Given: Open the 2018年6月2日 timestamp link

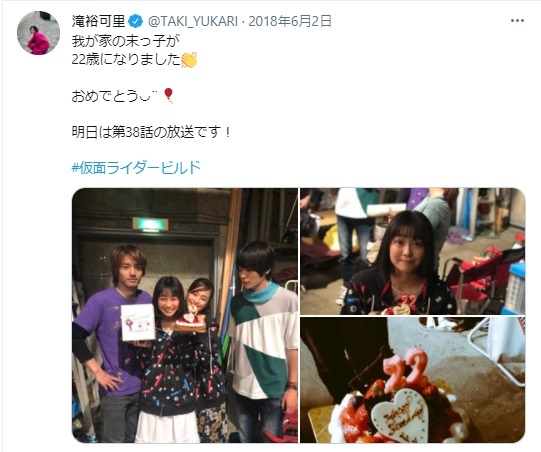Looking at the screenshot, I should 290,21.
